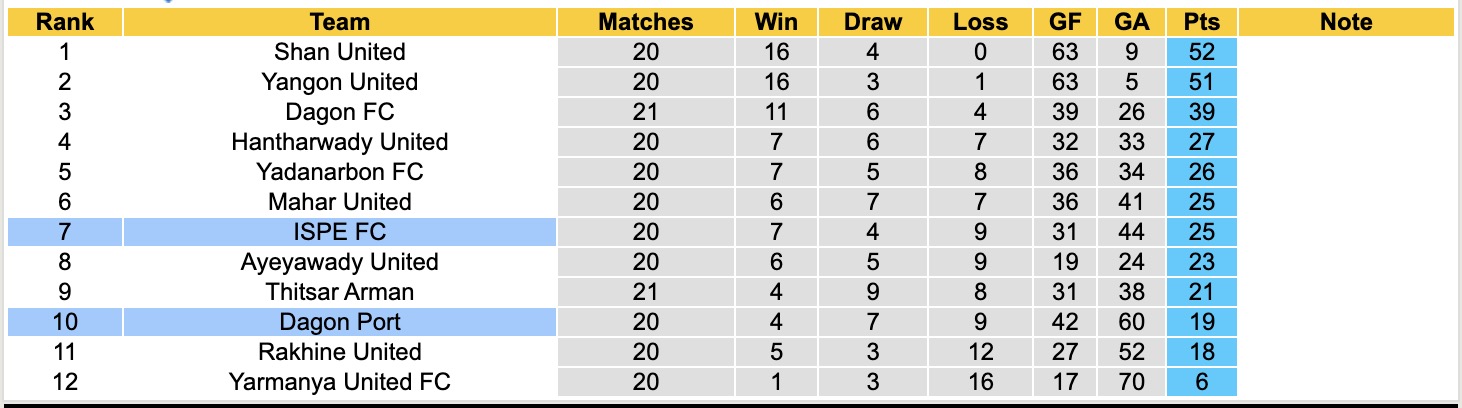
Task: Click the Win column header
Action: [x=776, y=22]
